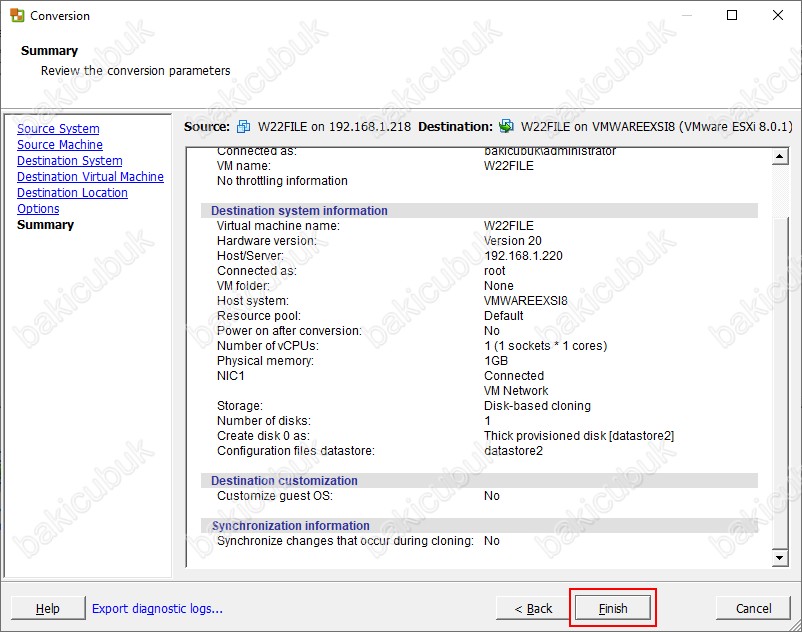Click the Conversion app icon in title bar
This screenshot has width=802, height=632.
tap(17, 15)
